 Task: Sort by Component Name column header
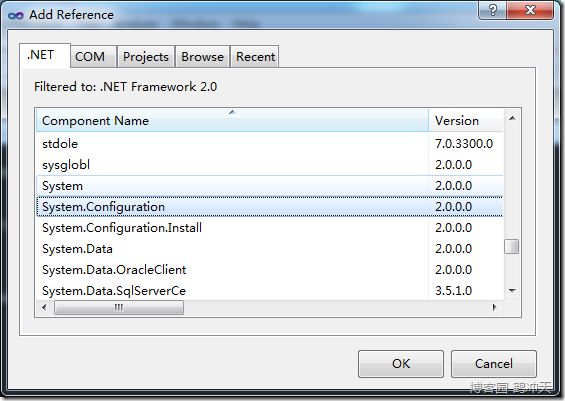click(x=232, y=121)
